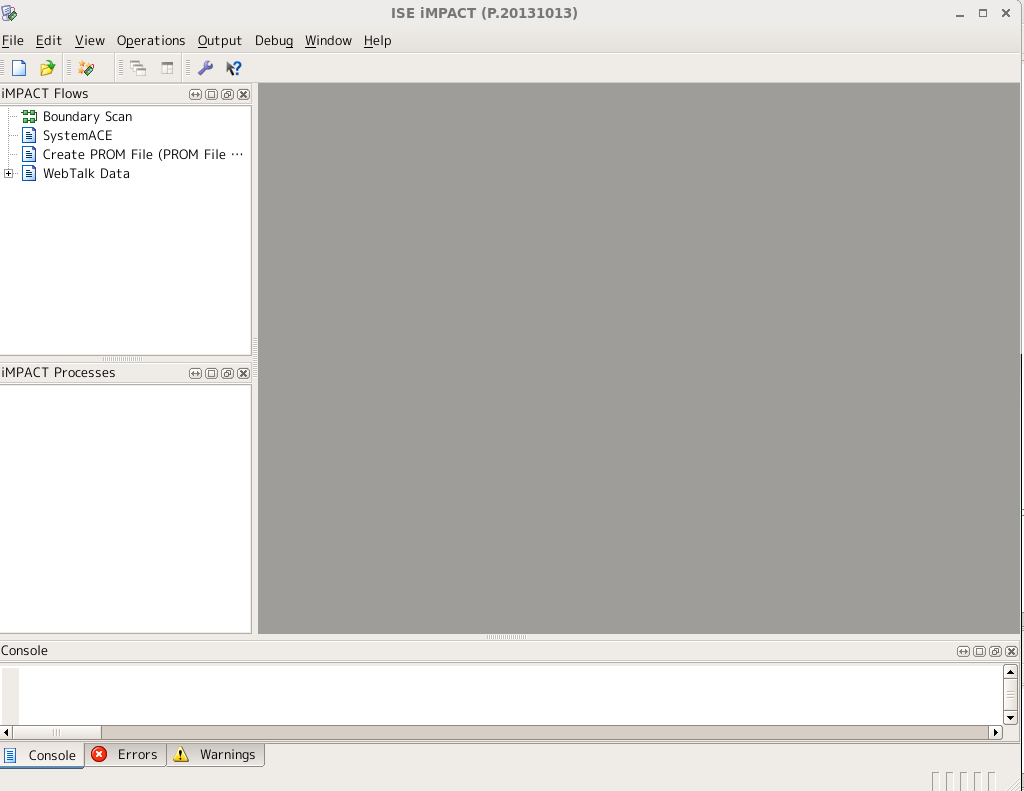This screenshot has height=791, width=1024.
Task: Open the Debug menu
Action: click(274, 41)
